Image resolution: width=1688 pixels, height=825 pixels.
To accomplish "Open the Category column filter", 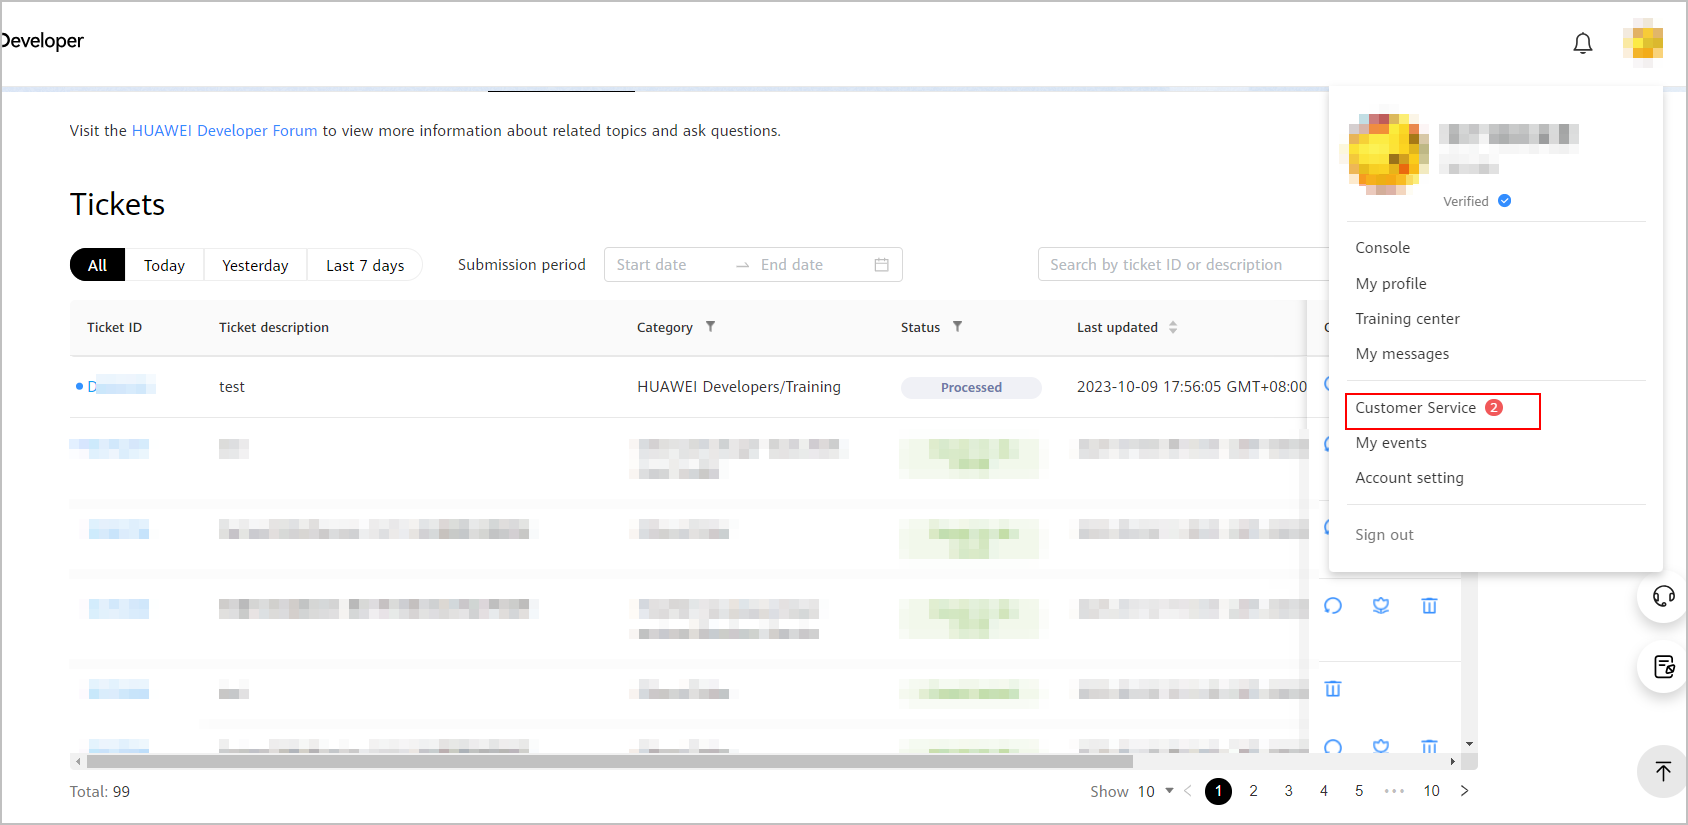I will click(x=710, y=327).
